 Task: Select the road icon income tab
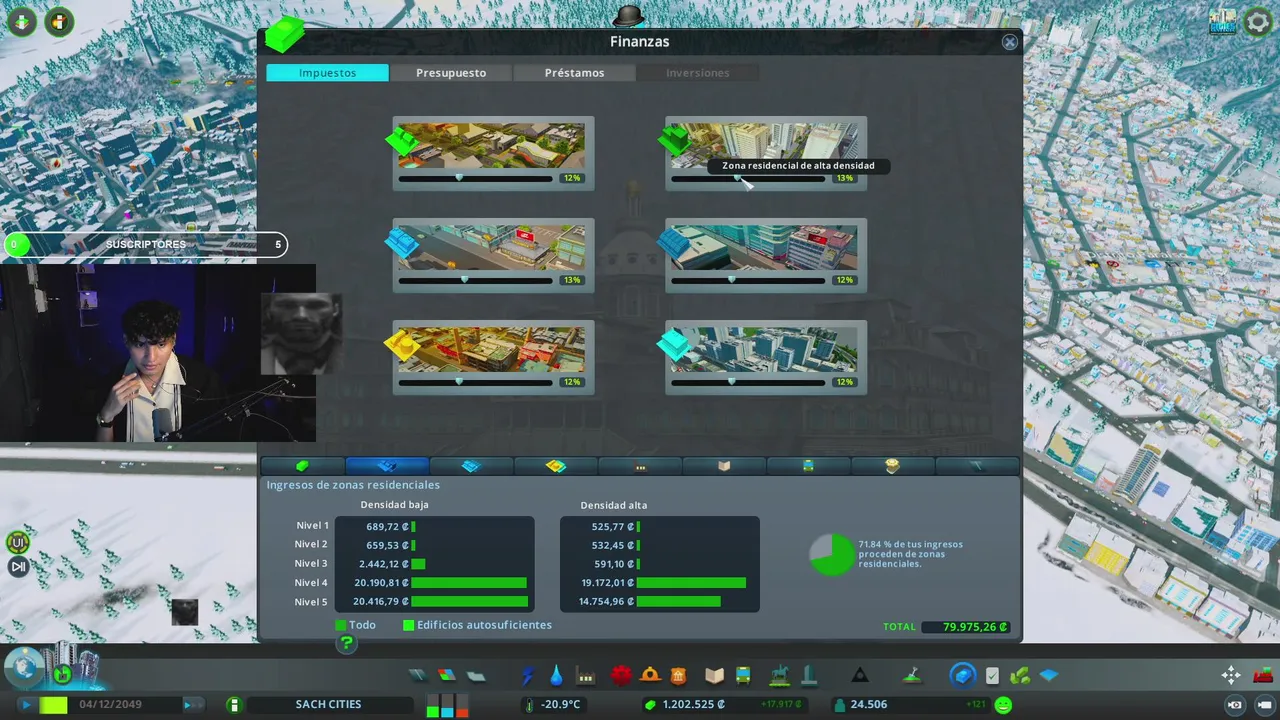(977, 466)
